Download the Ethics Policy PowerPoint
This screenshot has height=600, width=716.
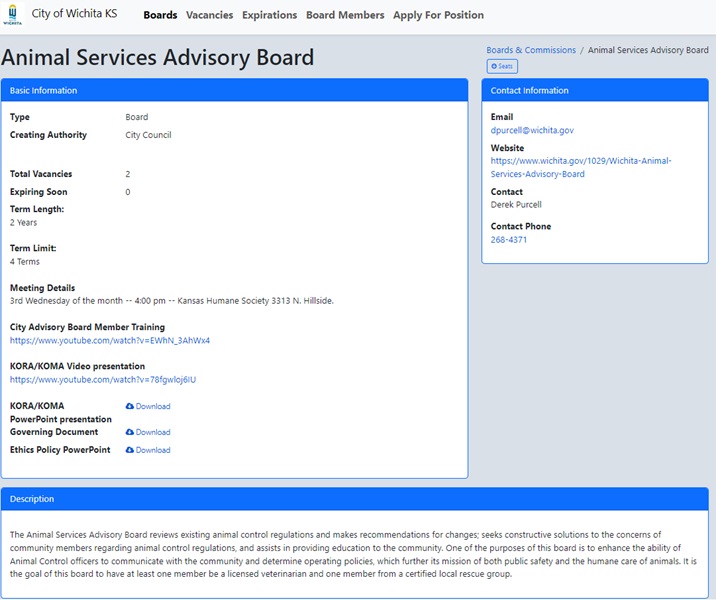coord(148,450)
